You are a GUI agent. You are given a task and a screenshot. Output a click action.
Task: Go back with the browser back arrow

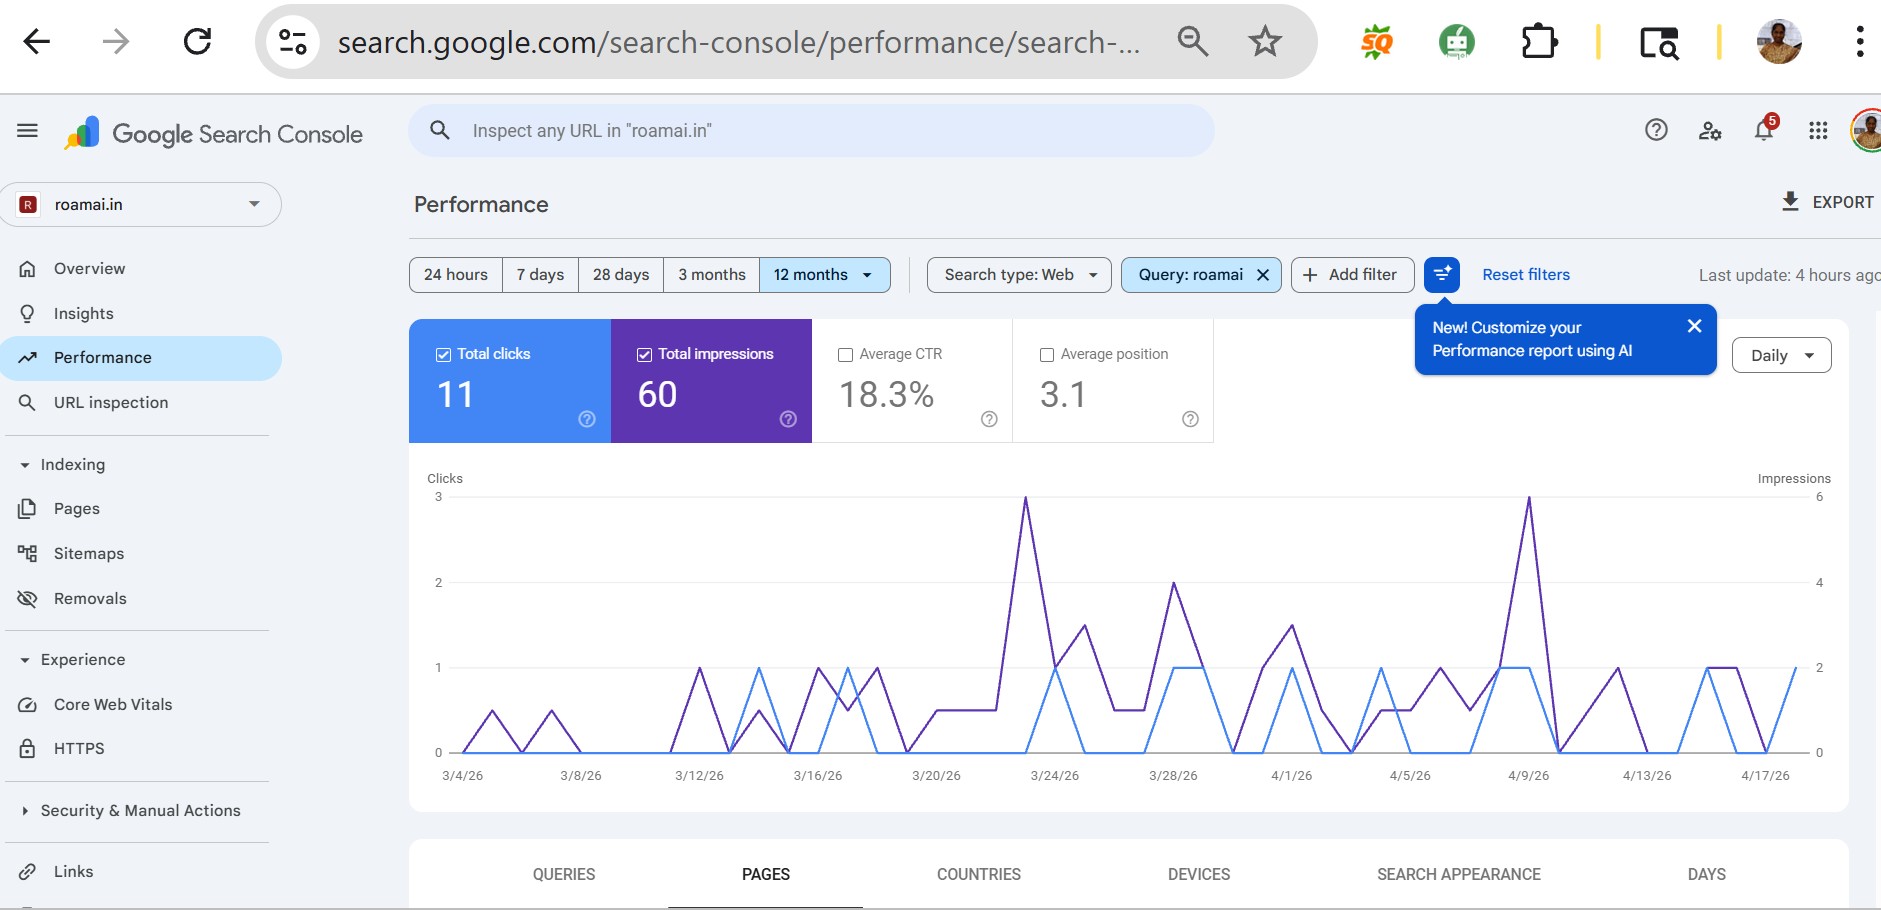(x=37, y=41)
